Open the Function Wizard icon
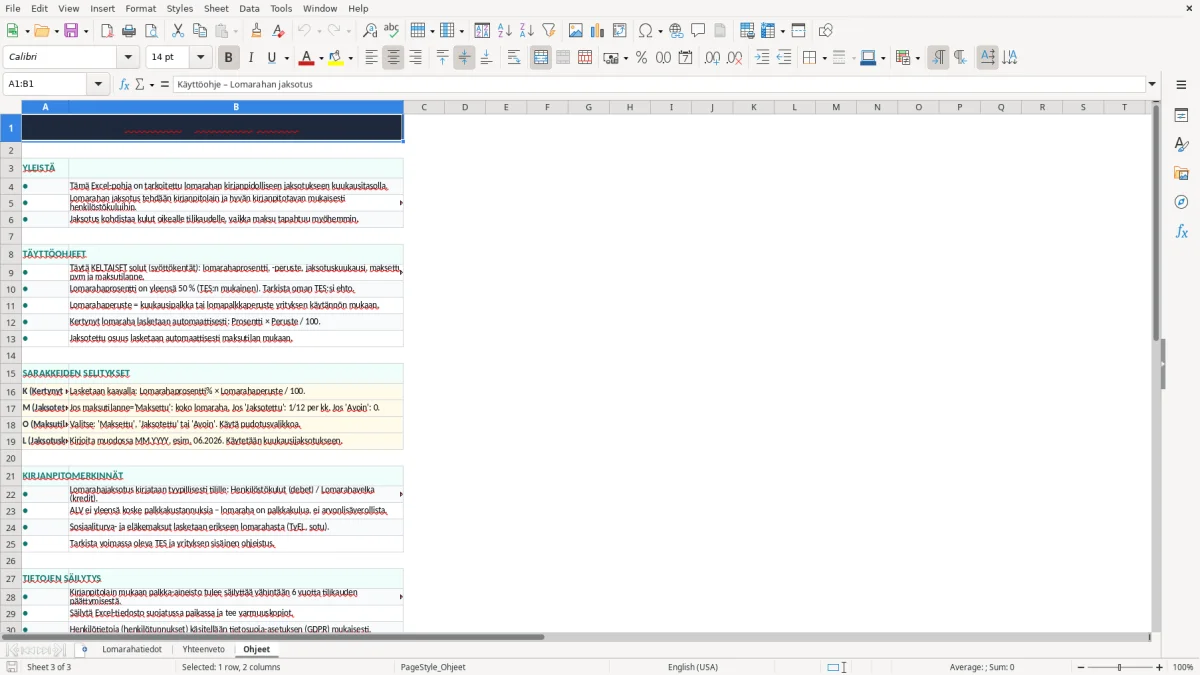Viewport: 1200px width, 675px height. click(x=124, y=84)
